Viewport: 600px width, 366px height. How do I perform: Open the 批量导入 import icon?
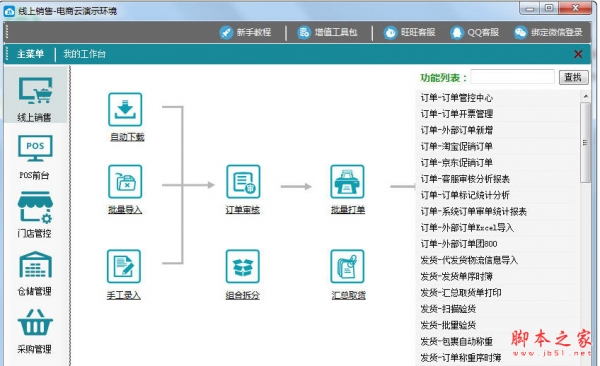(x=125, y=181)
